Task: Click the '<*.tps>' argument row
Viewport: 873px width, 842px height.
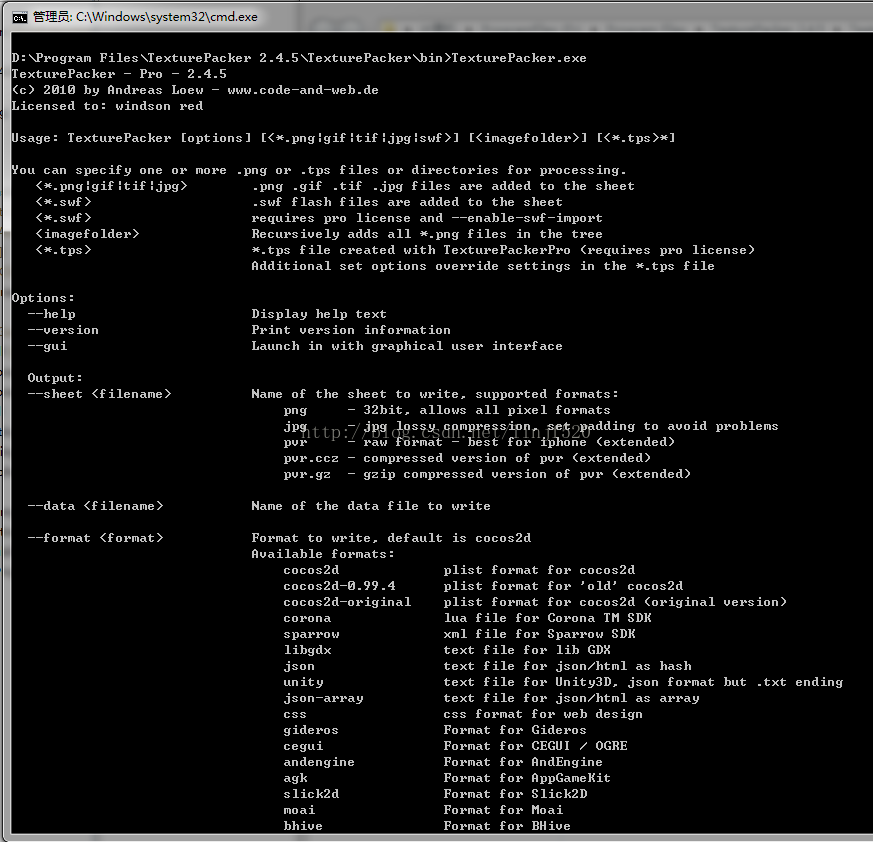Action: pos(63,251)
